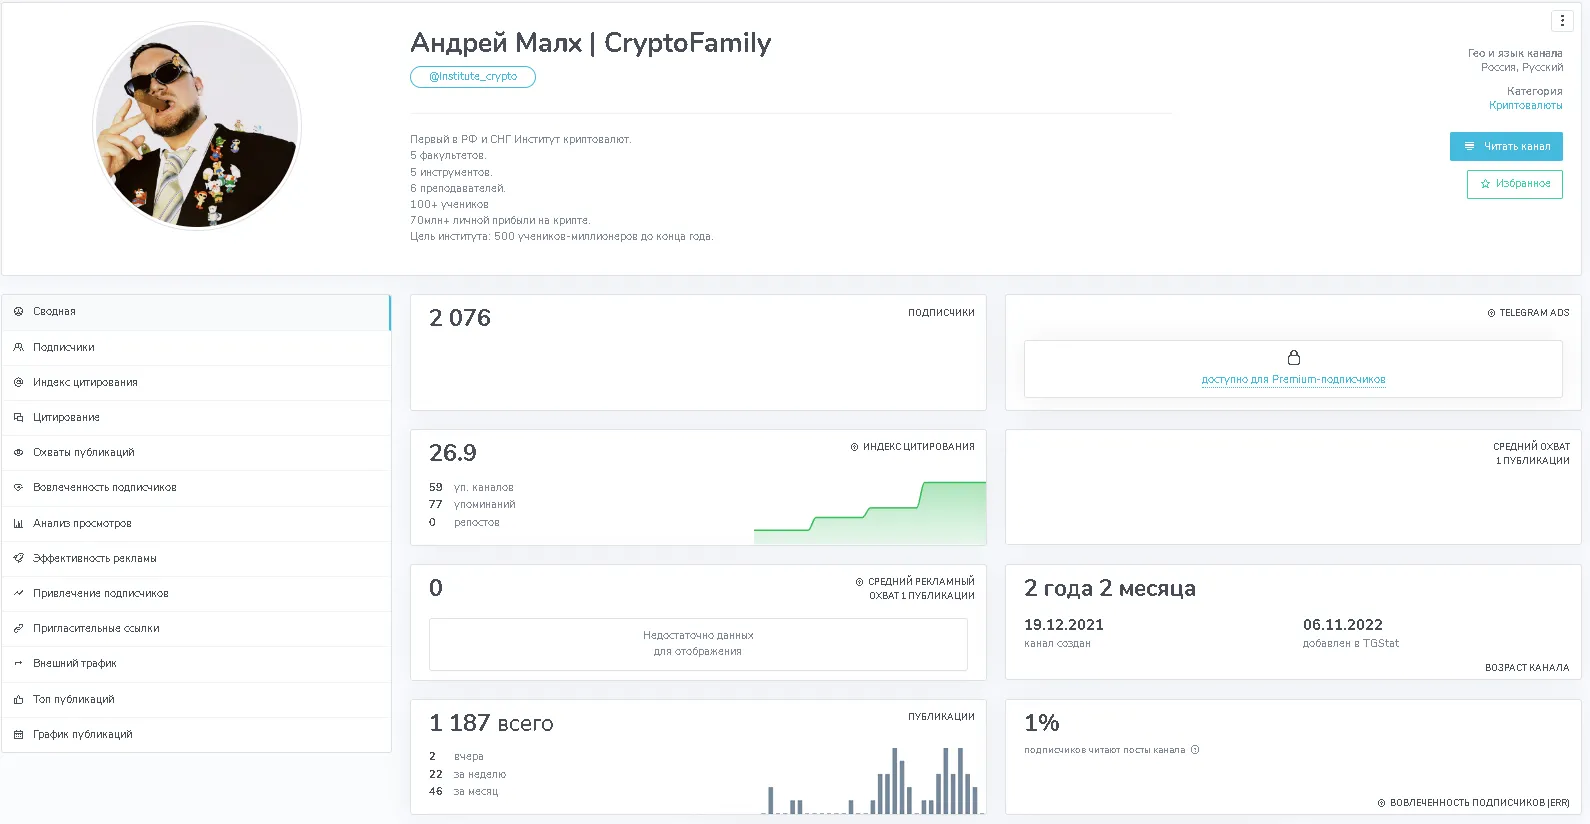Screen dimensions: 1590x824
Task: Click the Пригласительные ссылки link icon
Action: pos(18,628)
